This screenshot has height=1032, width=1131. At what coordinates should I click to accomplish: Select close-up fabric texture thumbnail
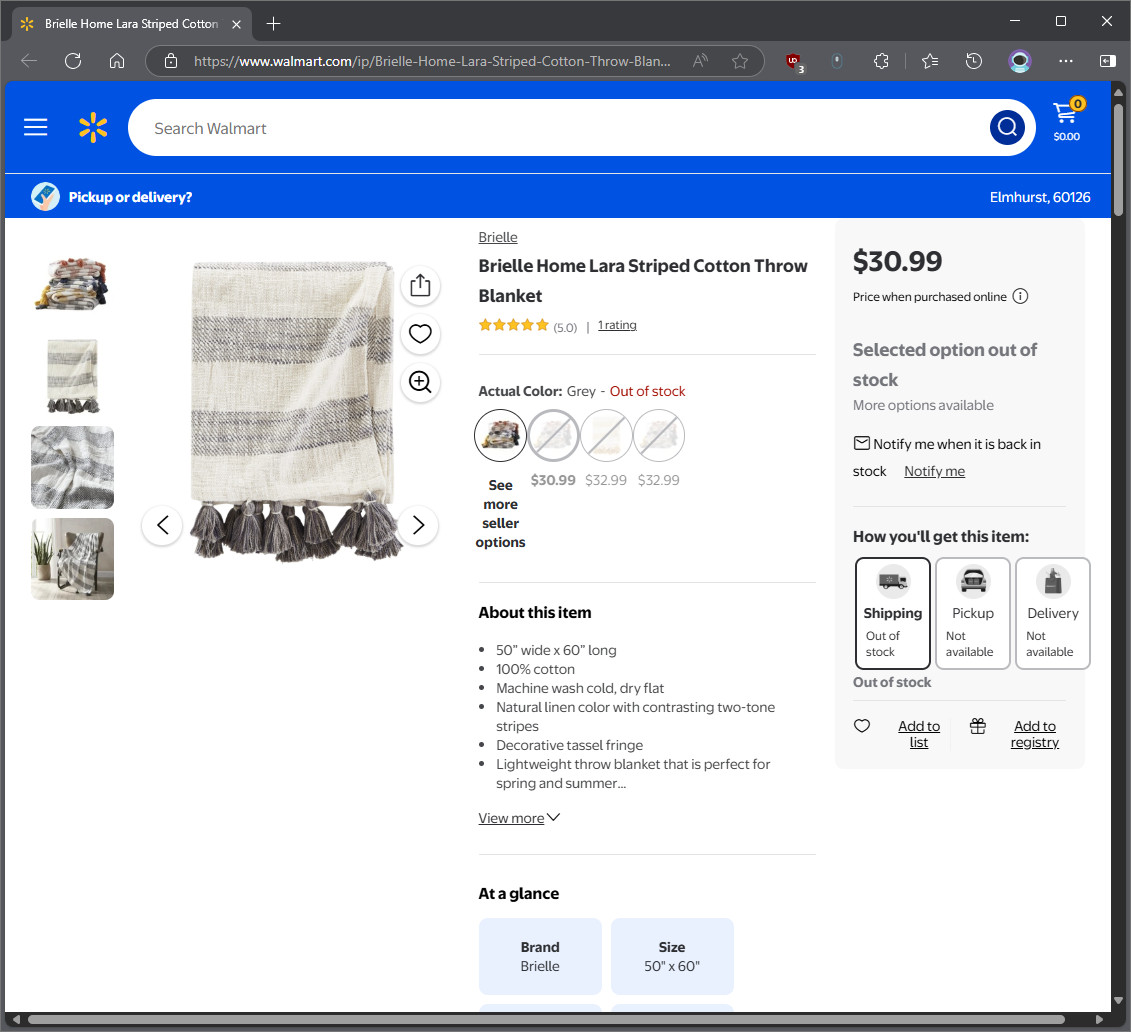pos(72,467)
